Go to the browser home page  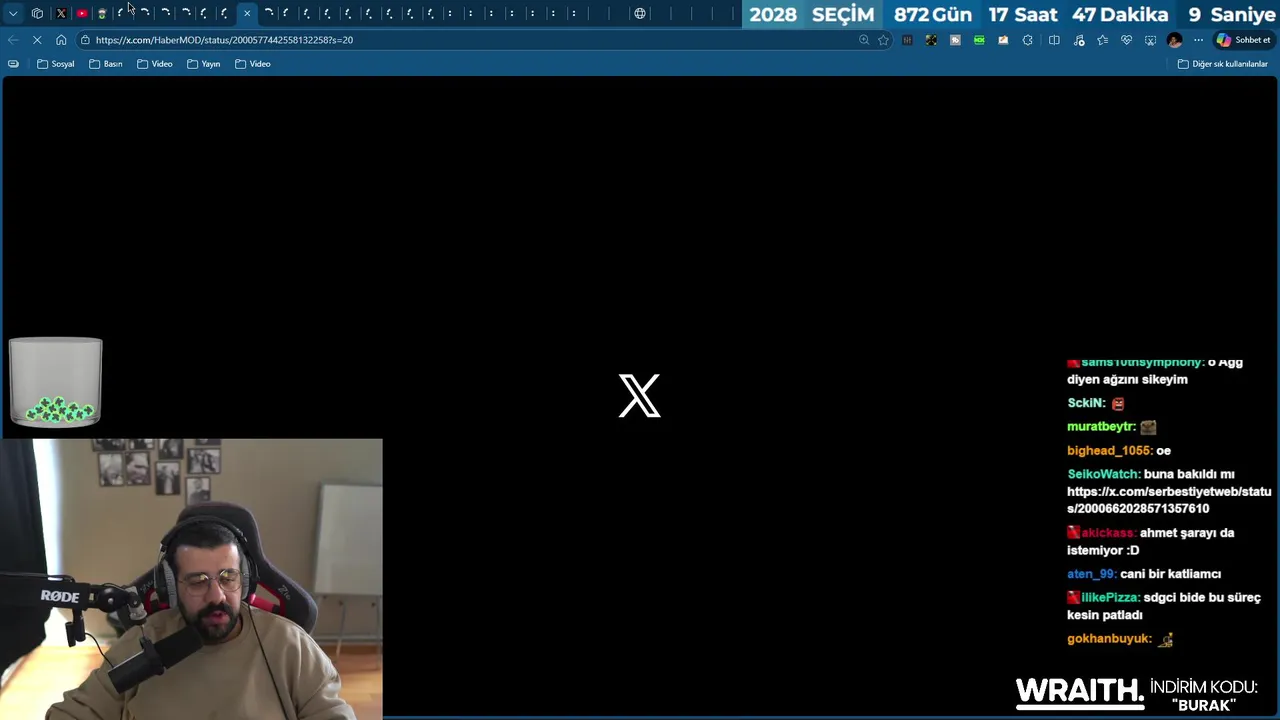coord(61,40)
